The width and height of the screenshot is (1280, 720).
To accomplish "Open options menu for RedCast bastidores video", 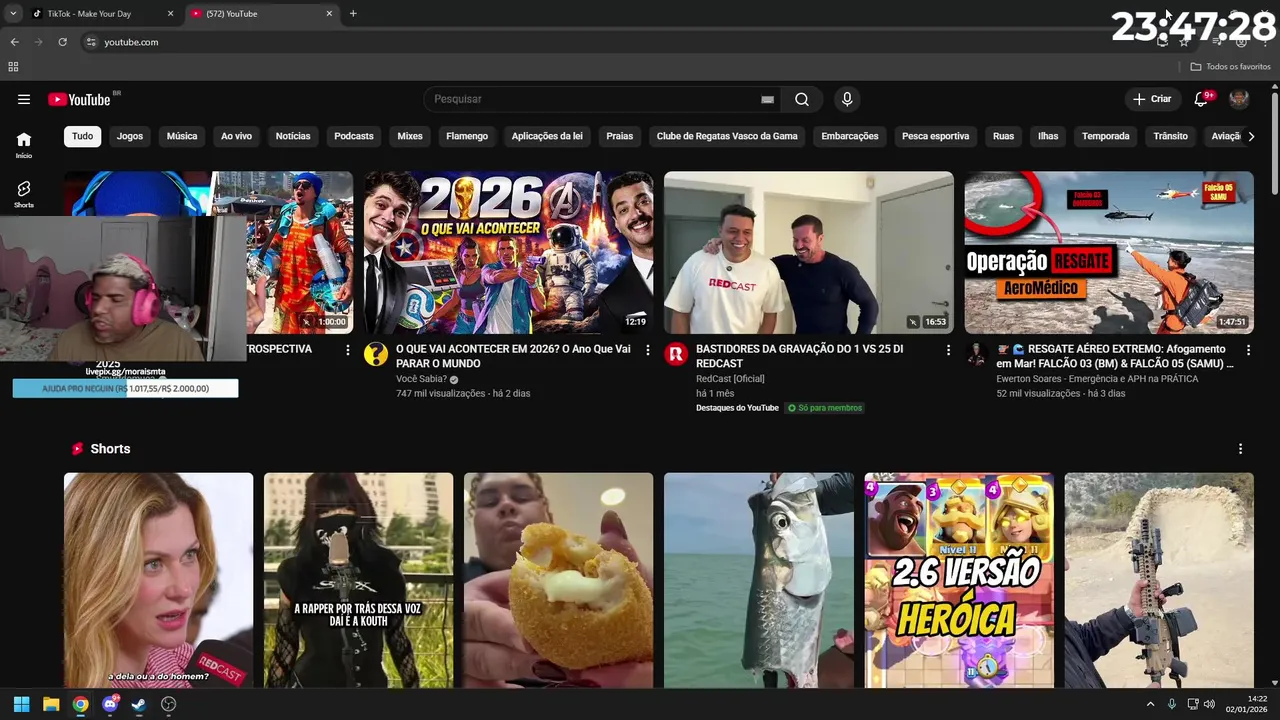I will [948, 350].
